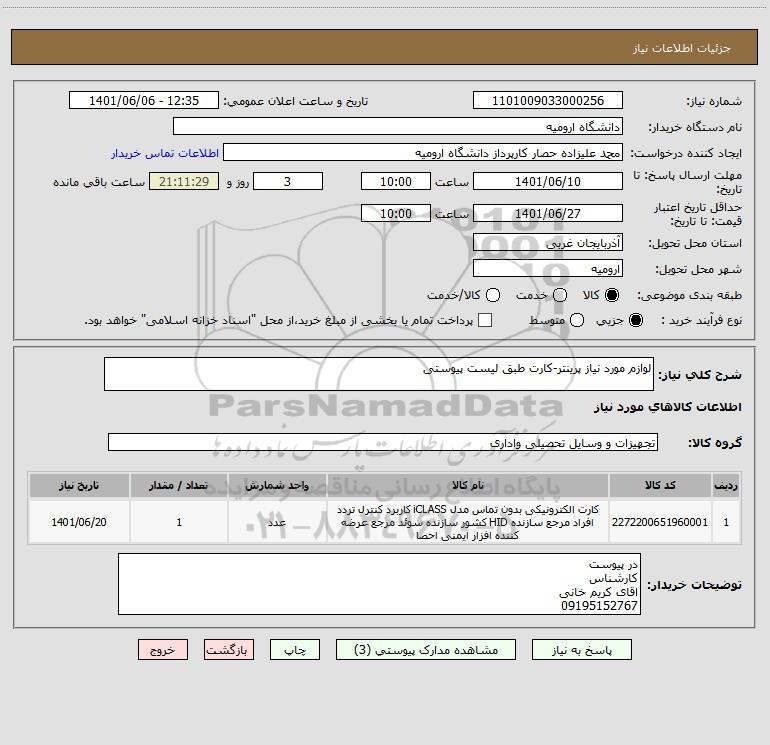Click the unit cell عدد
The width and height of the screenshot is (770, 745).
(277, 522)
